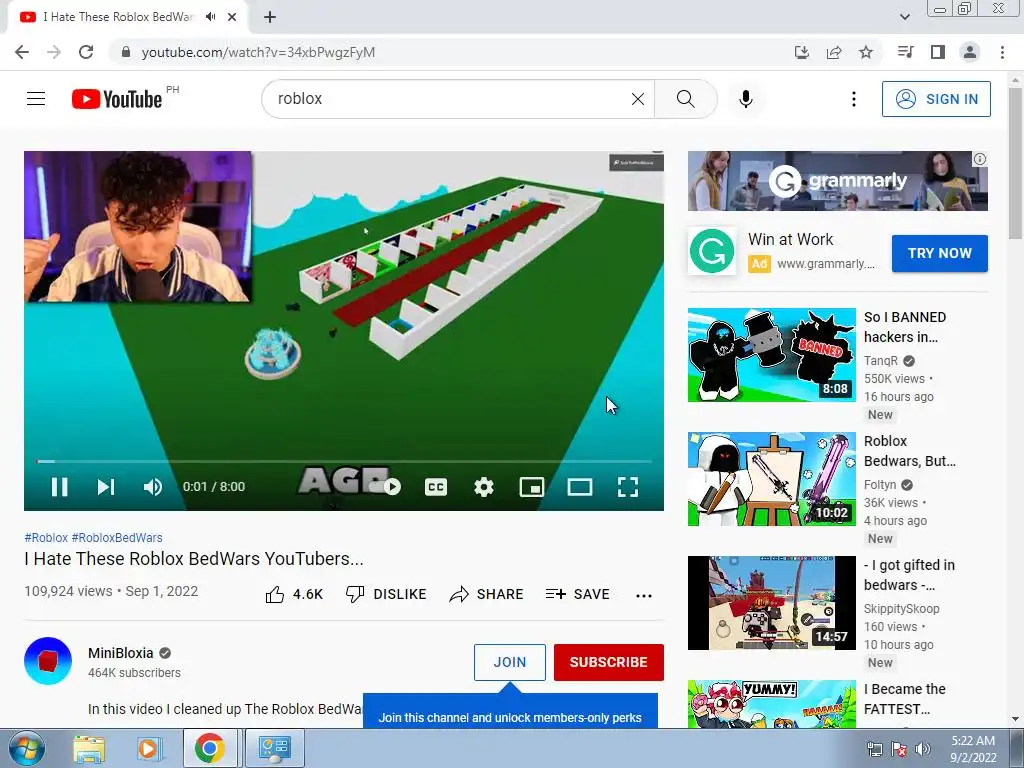The height and width of the screenshot is (768, 1024).
Task: Go to the YouTube home logo
Action: [x=117, y=99]
